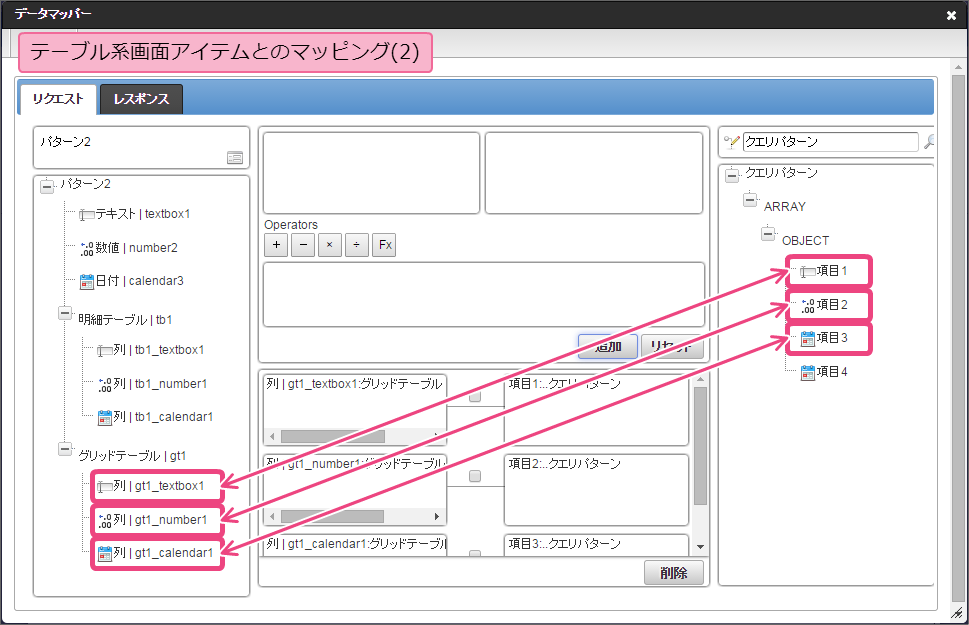Click the 項目2:...クエリパターン mapping box
The height and width of the screenshot is (625, 969).
point(596,490)
